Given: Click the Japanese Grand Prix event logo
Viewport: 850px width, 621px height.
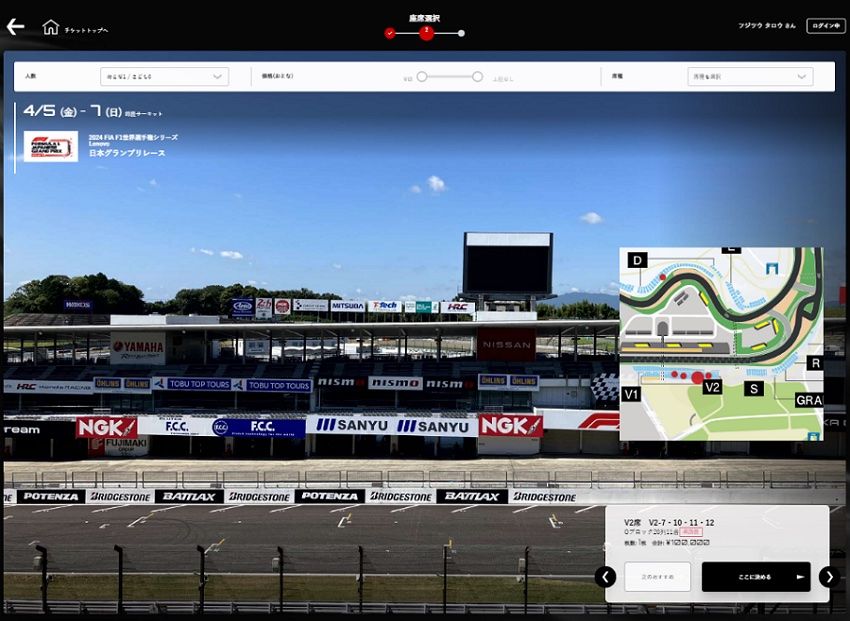Looking at the screenshot, I should 50,146.
